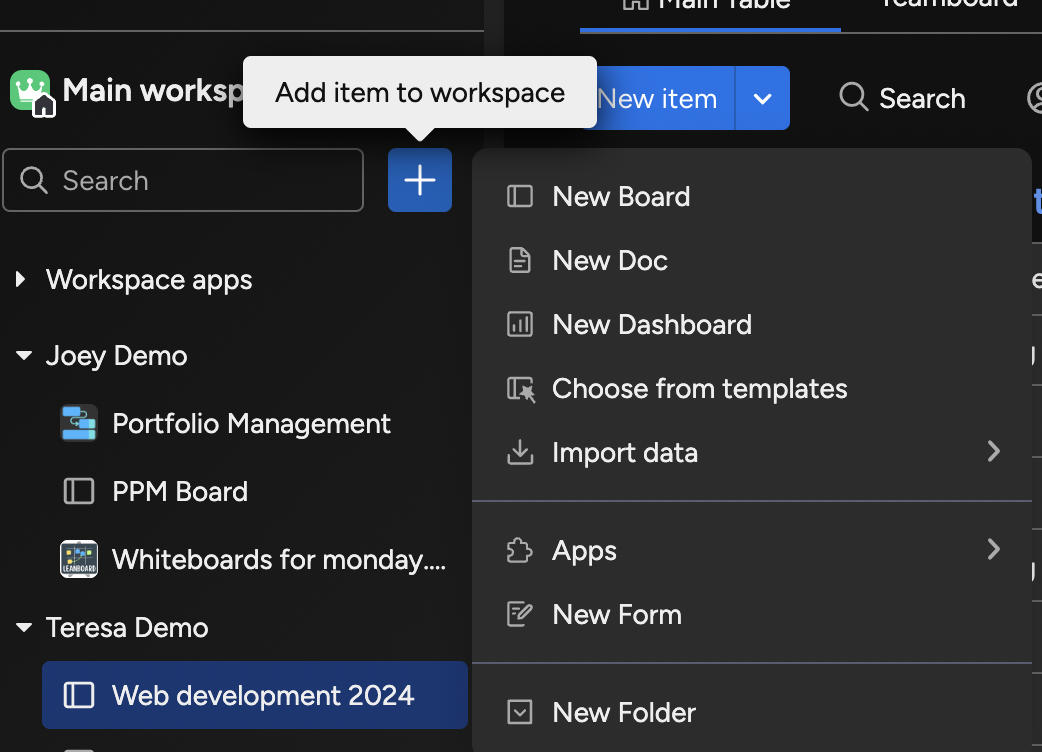
Task: Click the PPM Board icon
Action: click(x=78, y=491)
